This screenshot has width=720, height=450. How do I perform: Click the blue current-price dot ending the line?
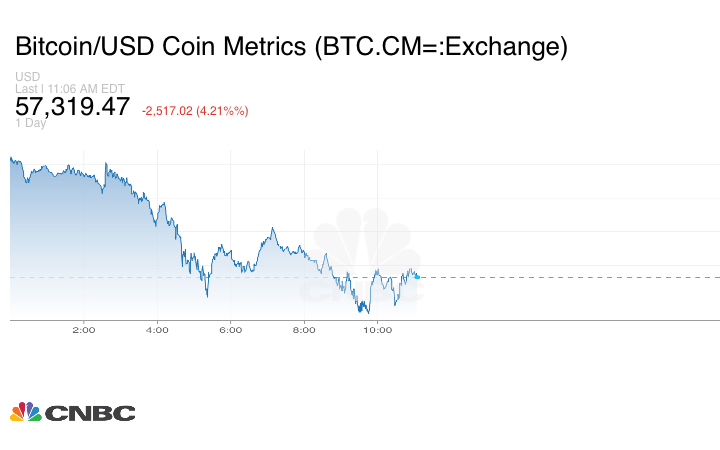(417, 277)
